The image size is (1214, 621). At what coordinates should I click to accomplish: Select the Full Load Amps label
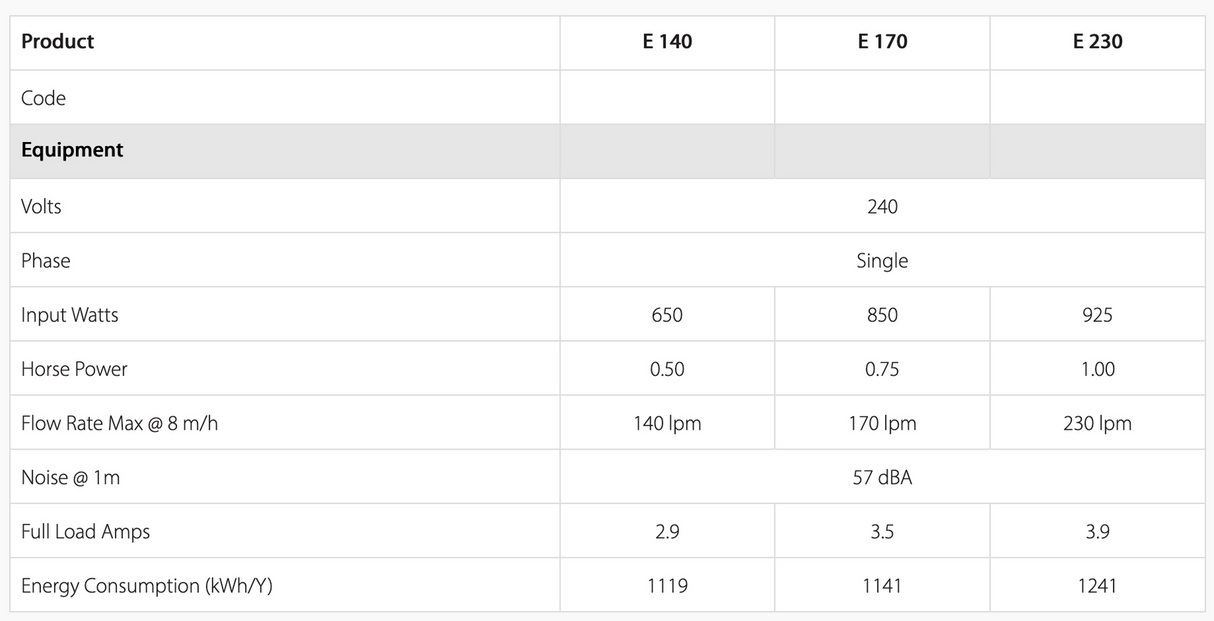pyautogui.click(x=85, y=532)
